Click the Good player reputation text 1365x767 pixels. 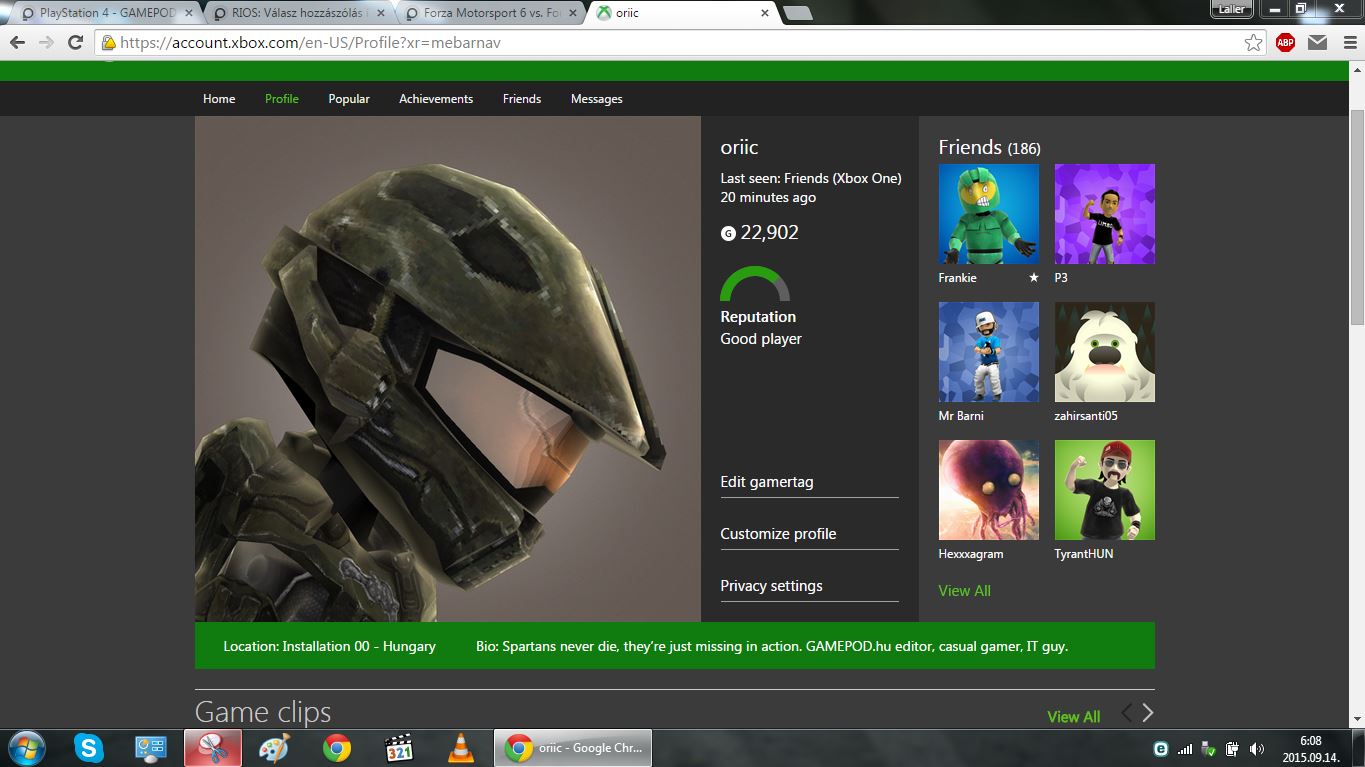click(761, 339)
